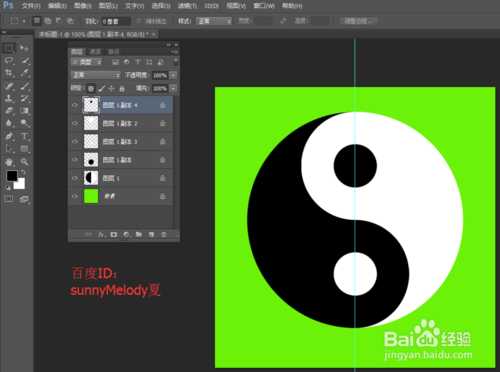Hide the half-circle layer 图层 1
Screen dimensions: 500x372
point(75,178)
